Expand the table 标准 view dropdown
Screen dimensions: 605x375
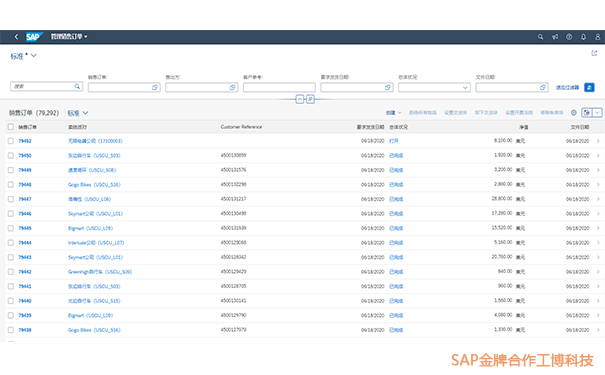tap(85, 113)
